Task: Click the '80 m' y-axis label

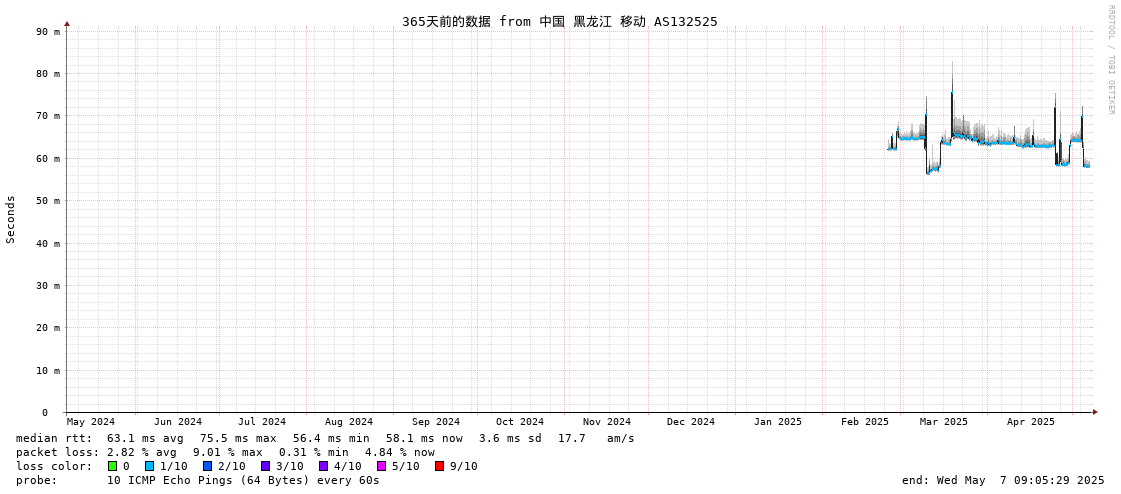Action: click(x=47, y=74)
